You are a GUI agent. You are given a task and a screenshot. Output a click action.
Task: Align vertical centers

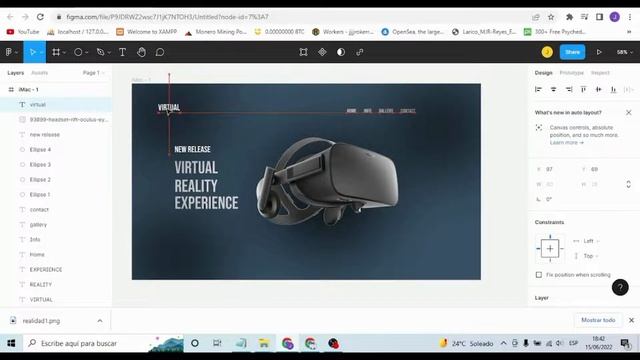coord(598,89)
